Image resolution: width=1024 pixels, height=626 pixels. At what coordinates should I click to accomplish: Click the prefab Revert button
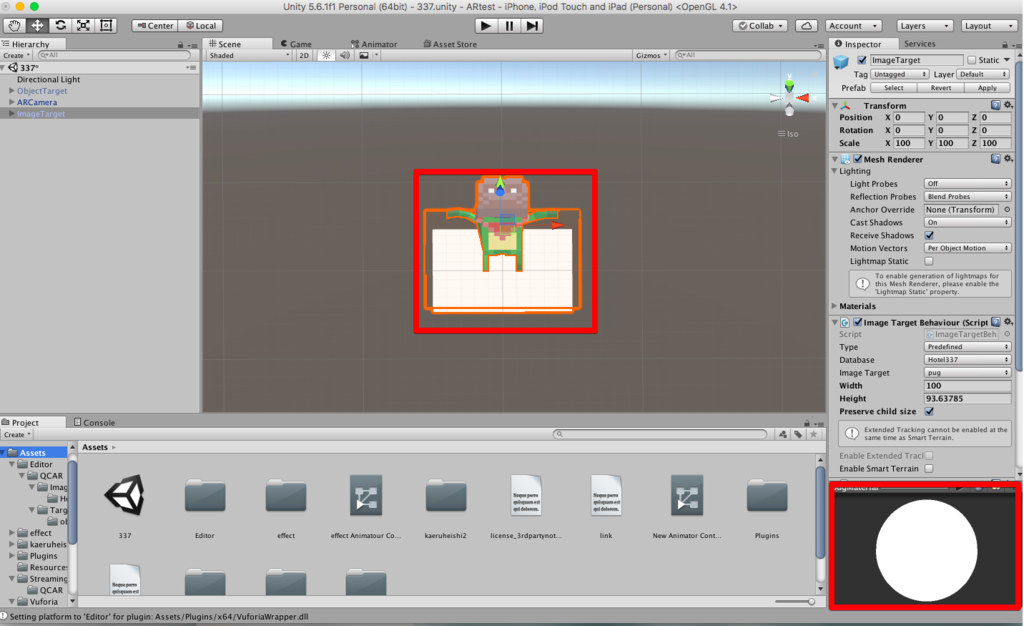coord(940,87)
